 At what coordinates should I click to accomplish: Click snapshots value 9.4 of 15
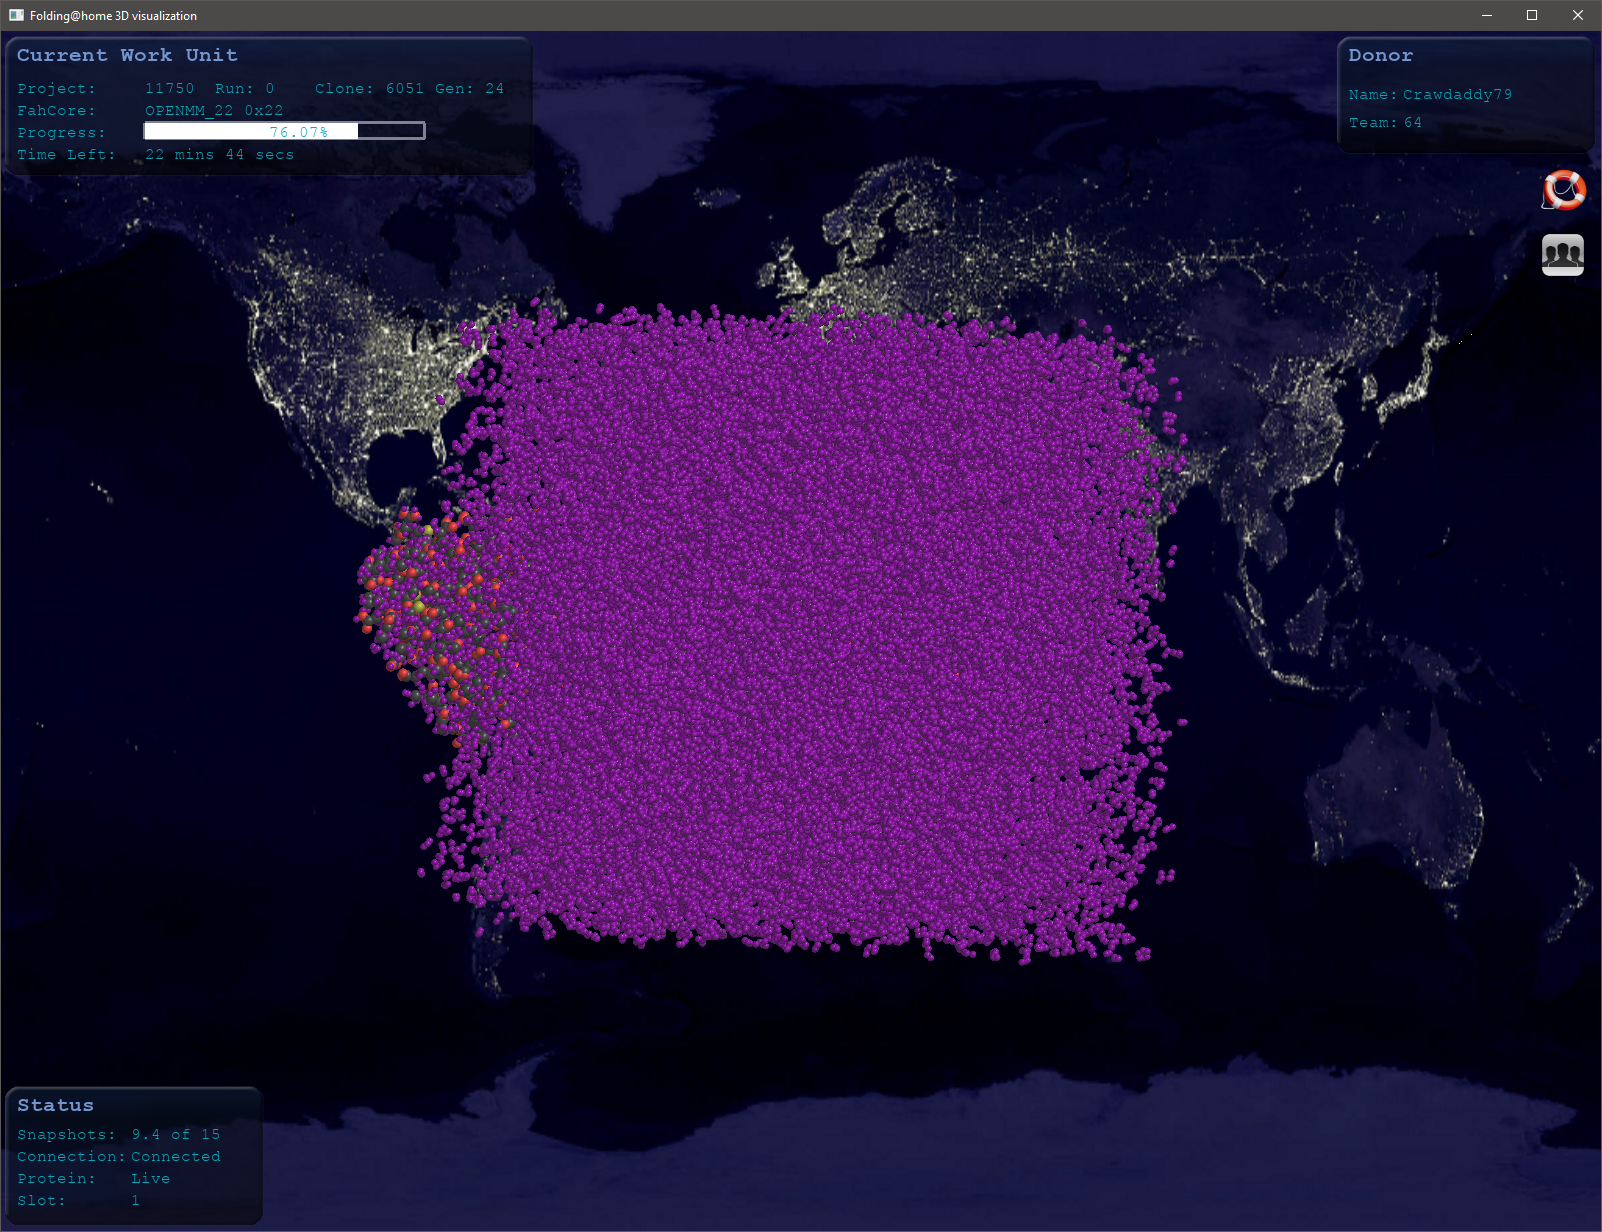coord(176,1135)
